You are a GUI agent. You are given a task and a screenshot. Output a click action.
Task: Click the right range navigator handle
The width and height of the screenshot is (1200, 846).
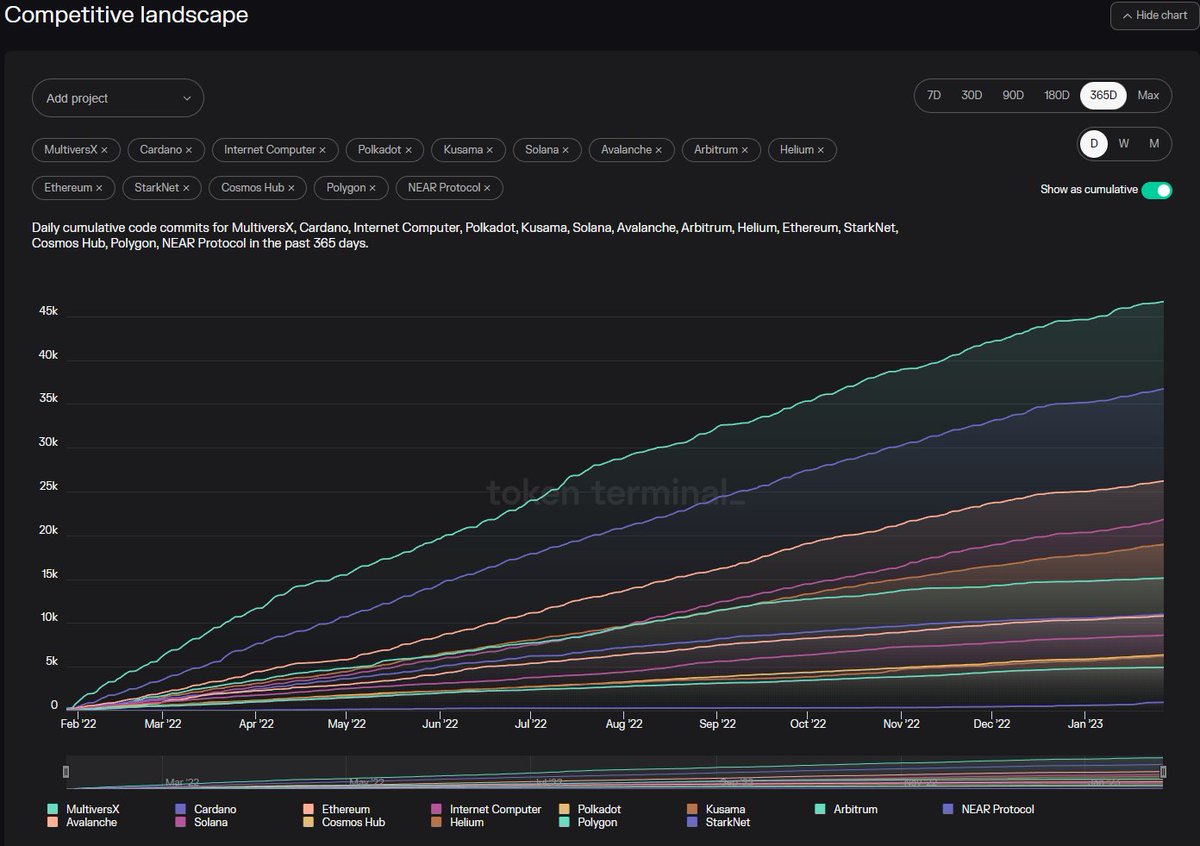pos(1163,772)
